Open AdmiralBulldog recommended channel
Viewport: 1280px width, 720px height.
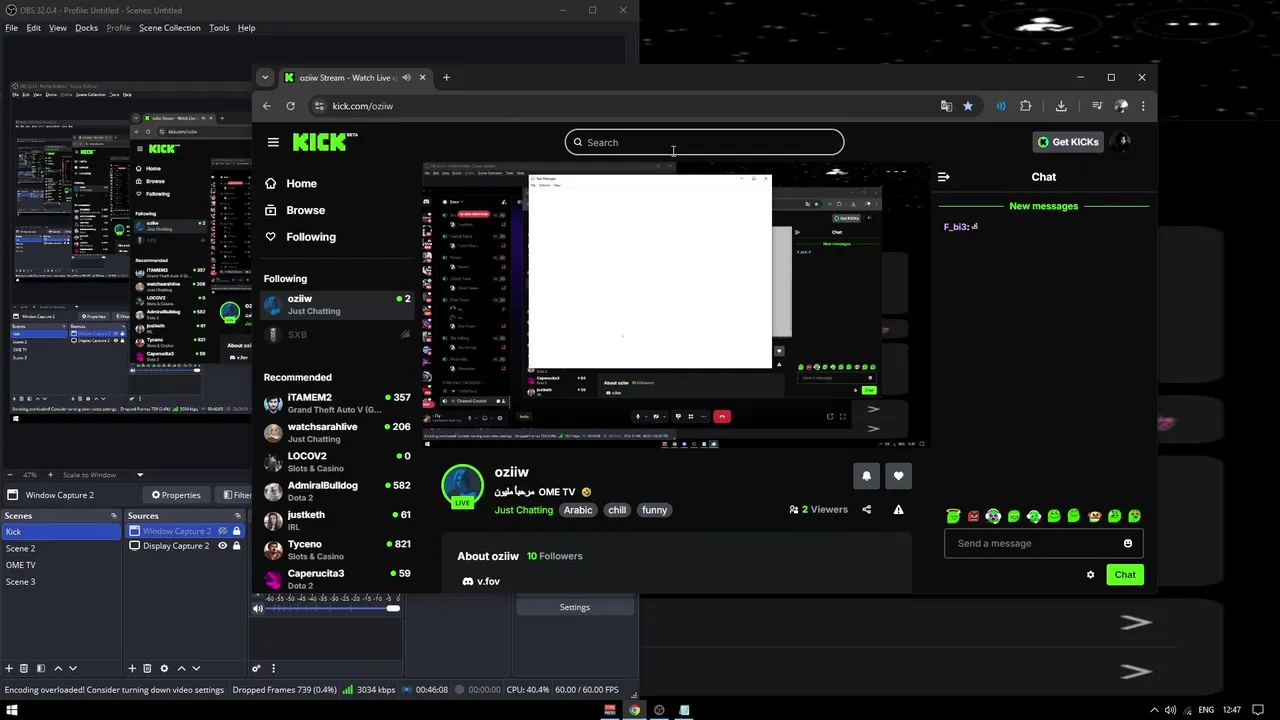[x=337, y=491]
